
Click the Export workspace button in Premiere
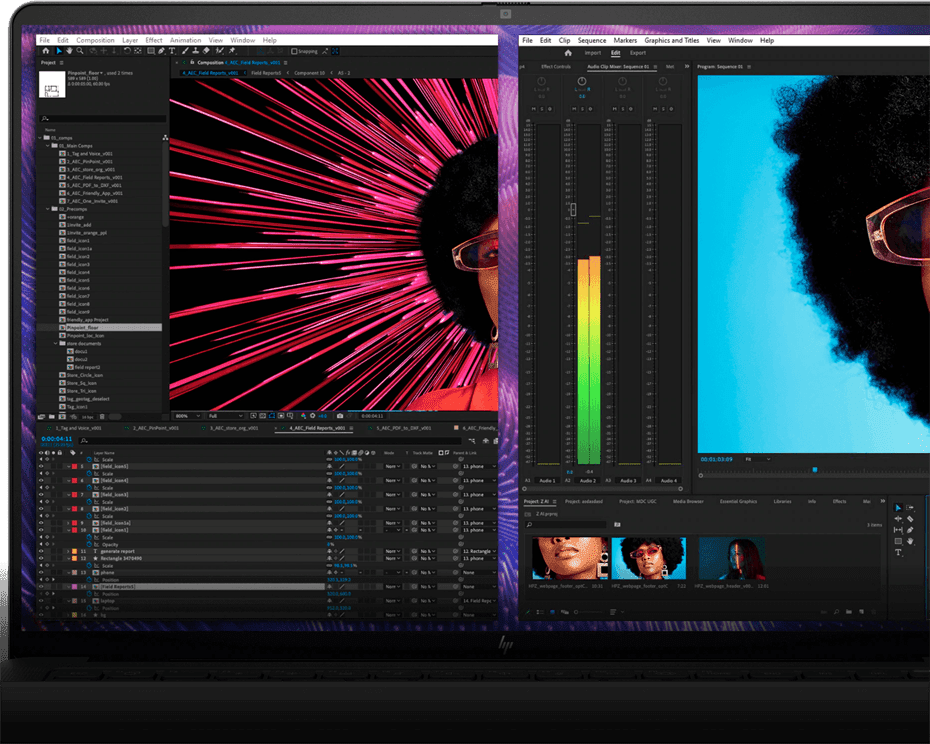[x=638, y=53]
